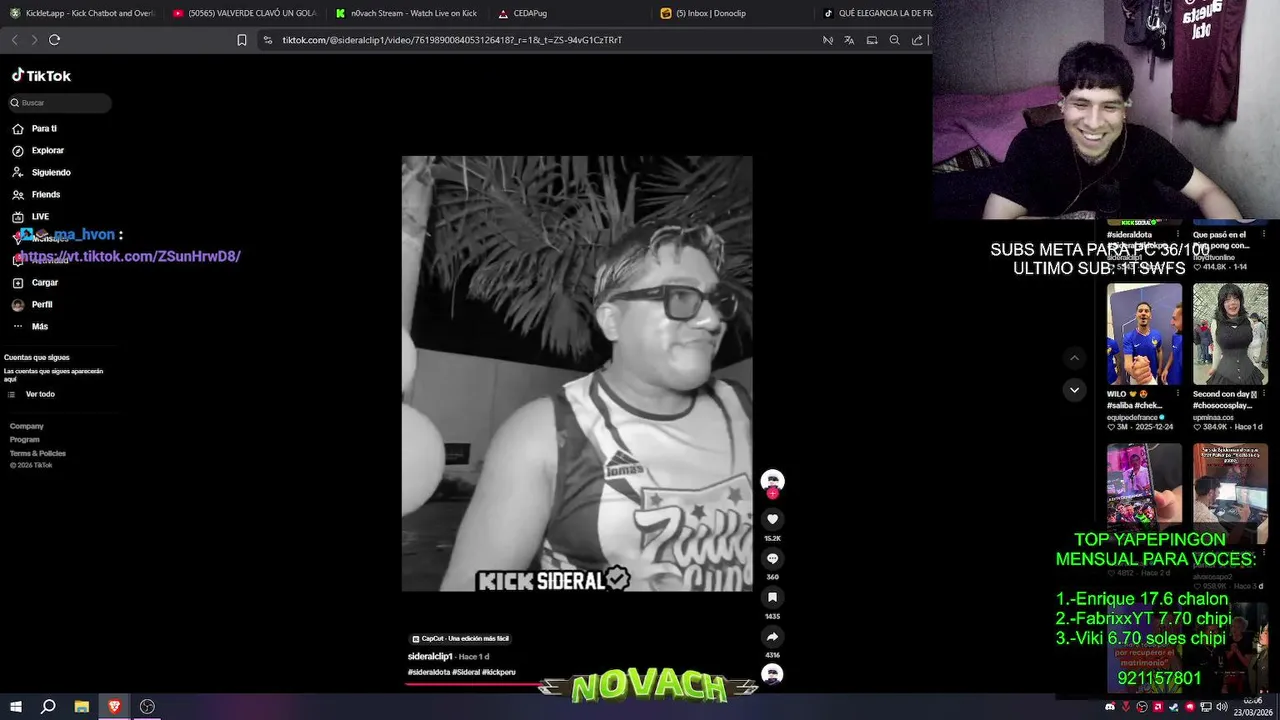Open OBS Studio from the taskbar
This screenshot has height=720, width=1280.
(147, 707)
